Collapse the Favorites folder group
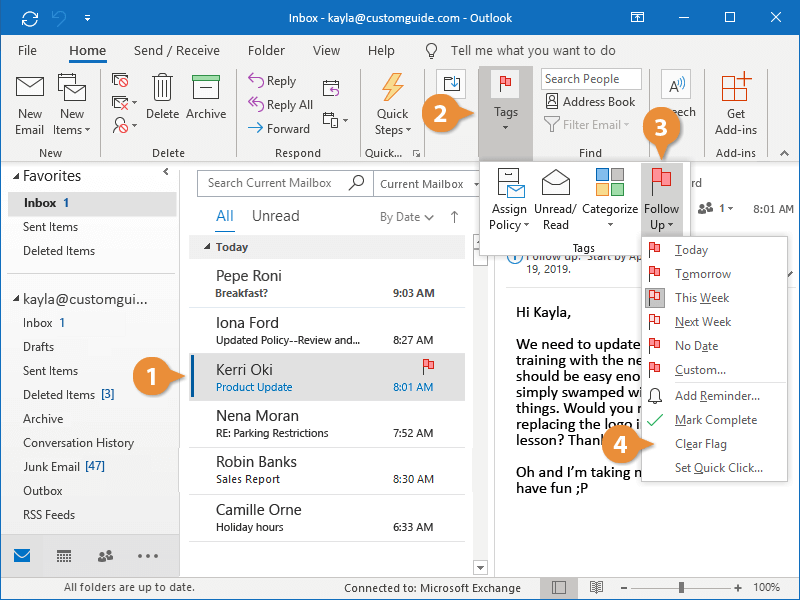This screenshot has height=600, width=800. 15,176
